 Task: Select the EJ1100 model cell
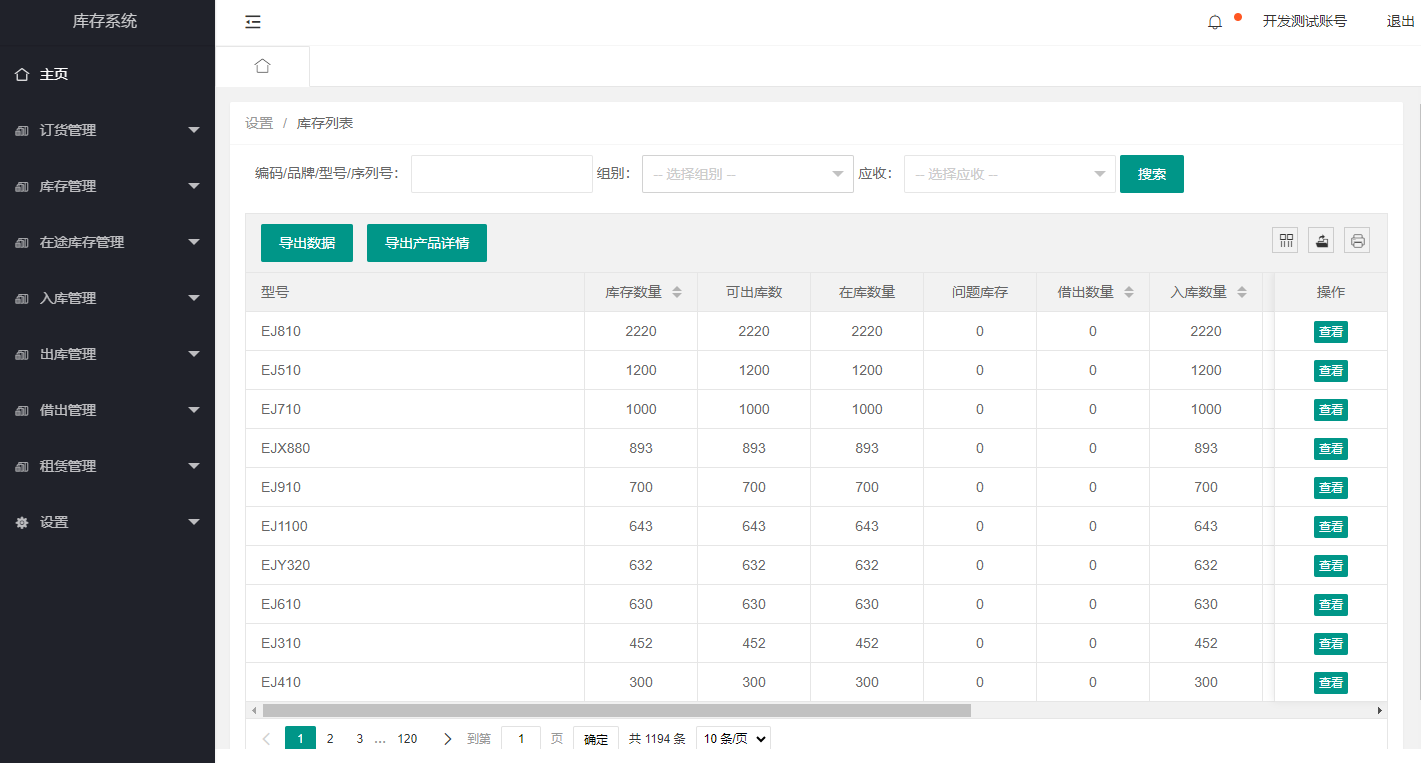pyautogui.click(x=415, y=526)
